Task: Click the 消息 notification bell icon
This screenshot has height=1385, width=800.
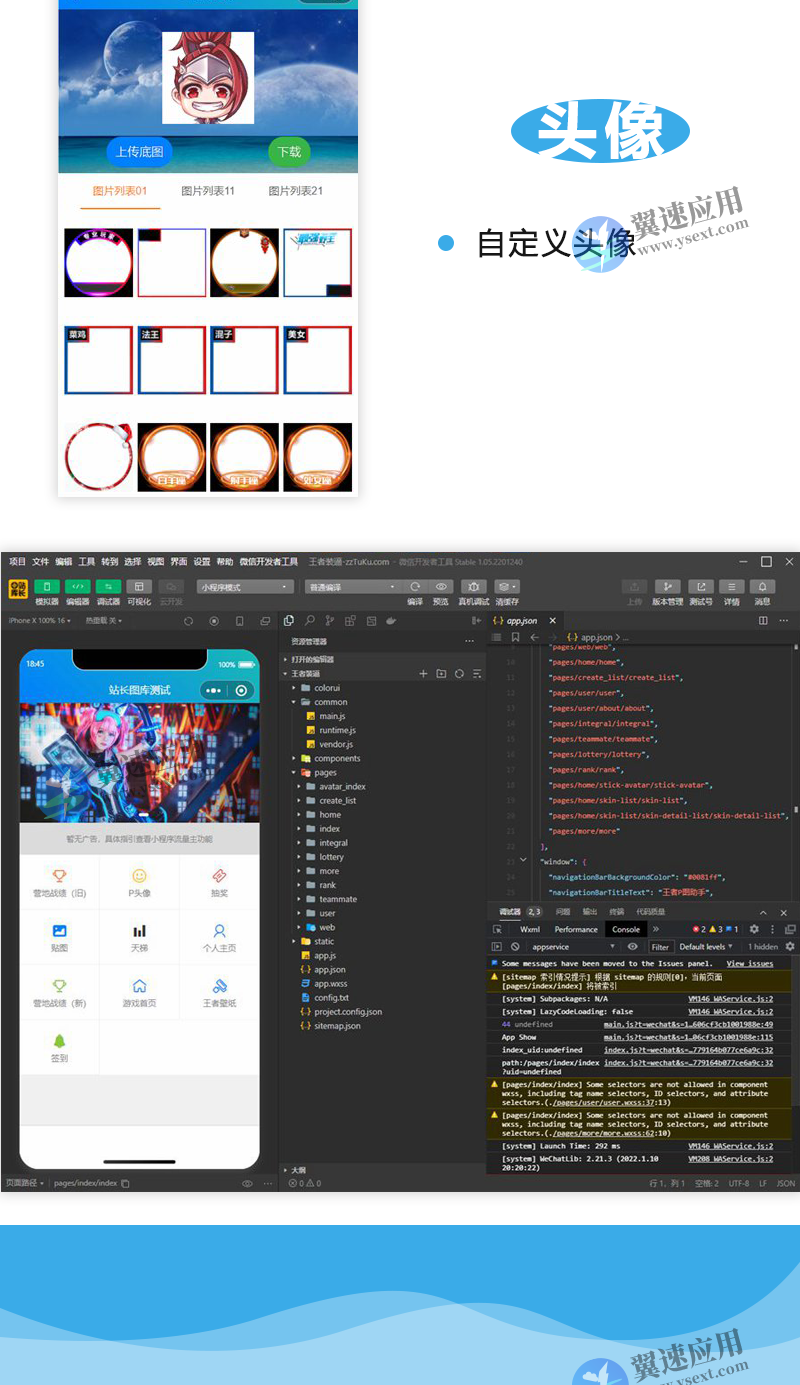Action: [762, 587]
